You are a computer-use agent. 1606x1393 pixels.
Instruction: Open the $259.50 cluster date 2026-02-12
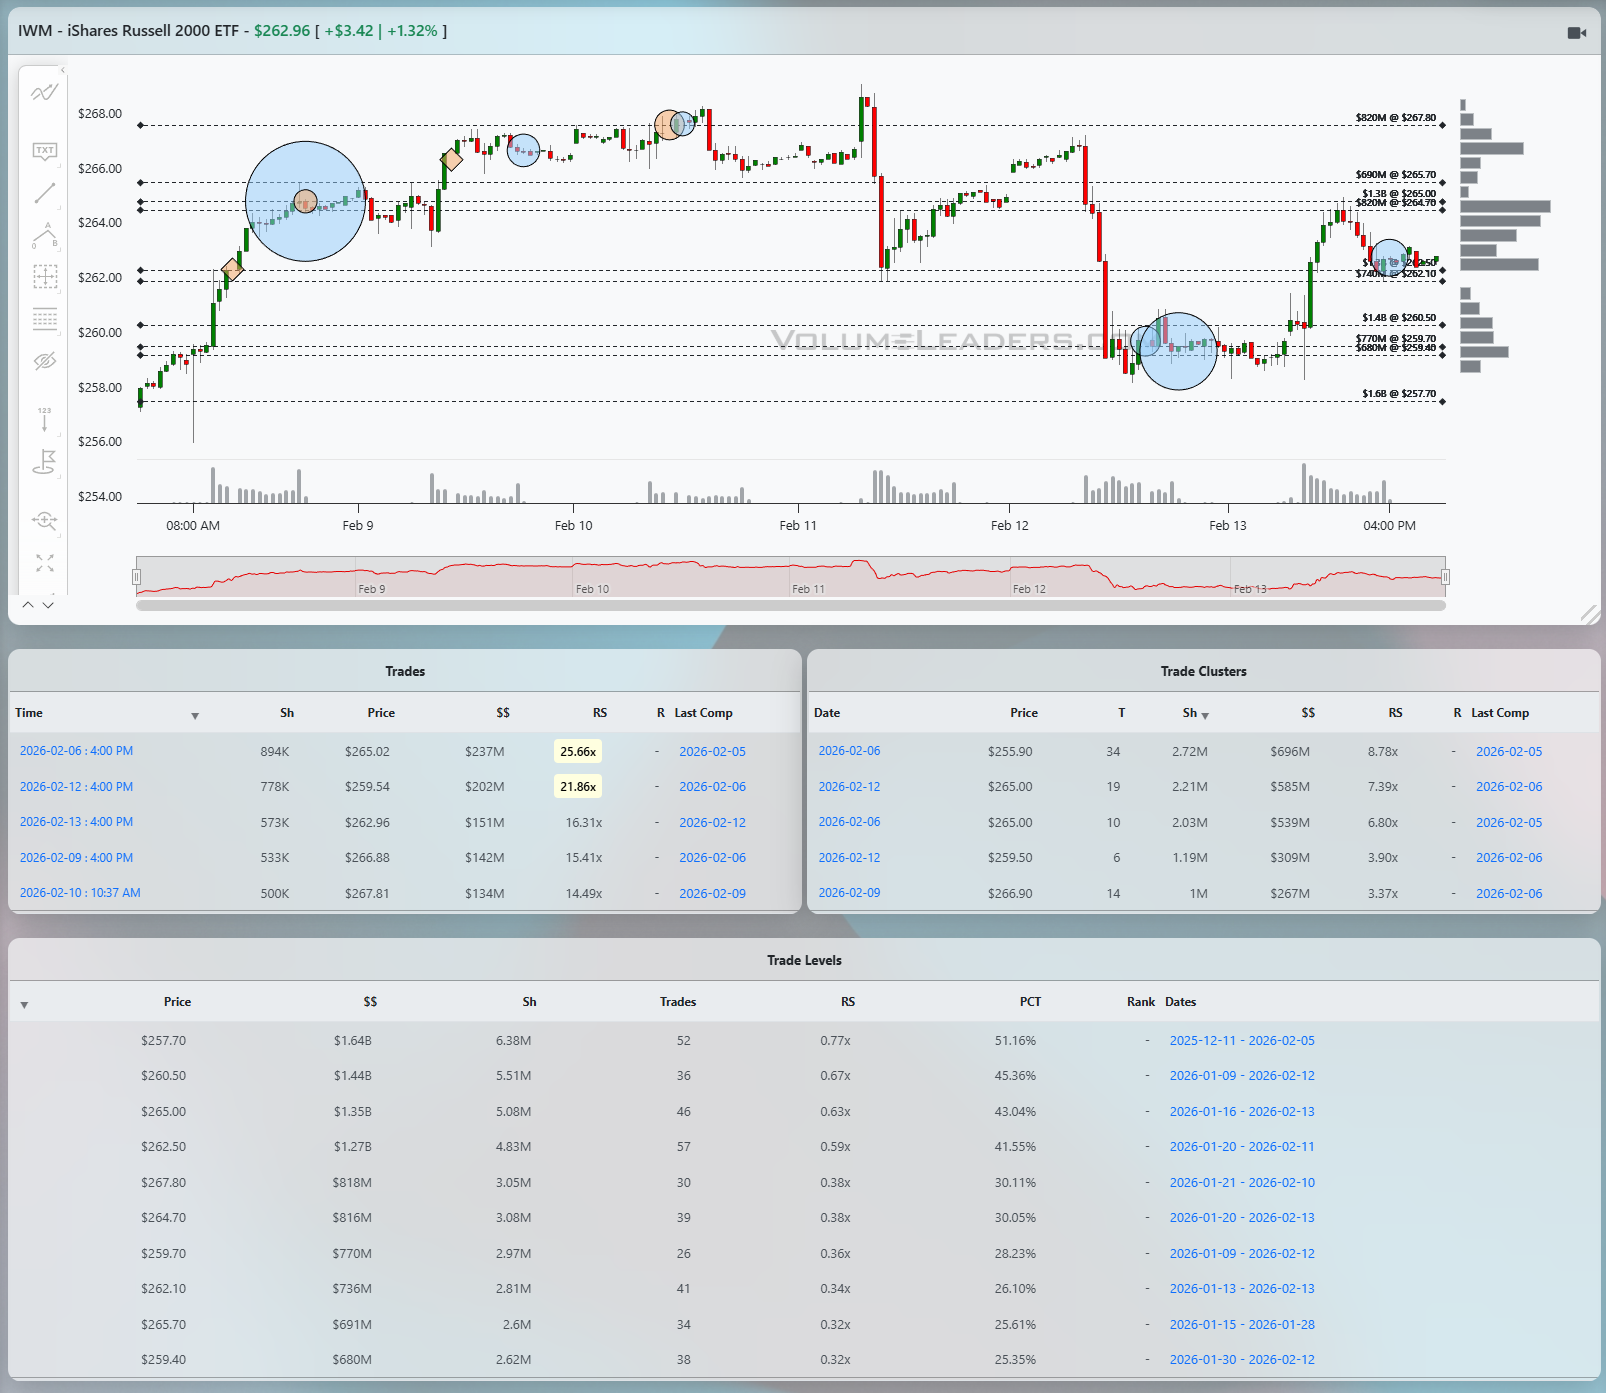coord(849,858)
